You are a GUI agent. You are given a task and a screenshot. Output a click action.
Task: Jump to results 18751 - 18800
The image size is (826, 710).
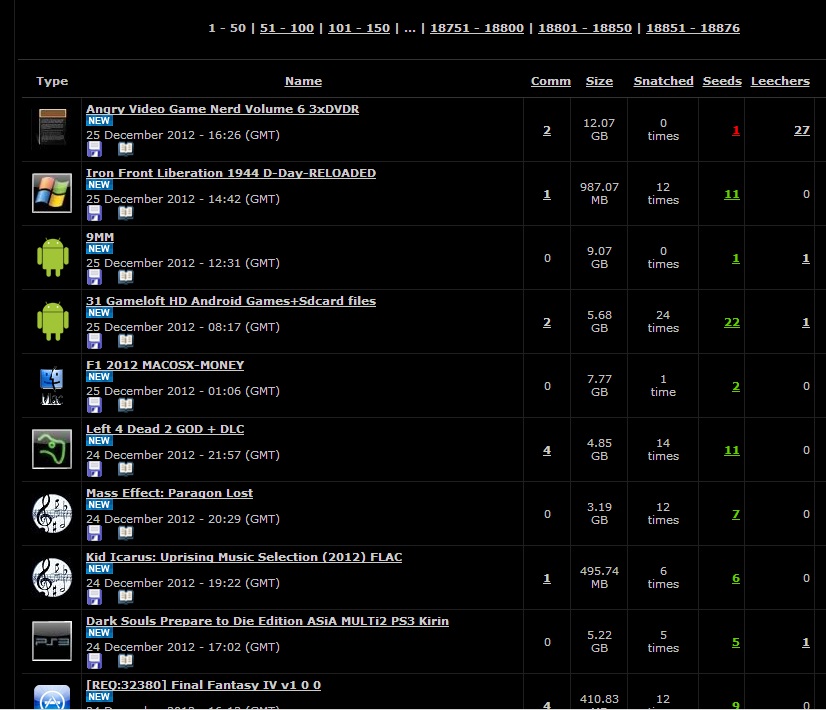point(477,28)
